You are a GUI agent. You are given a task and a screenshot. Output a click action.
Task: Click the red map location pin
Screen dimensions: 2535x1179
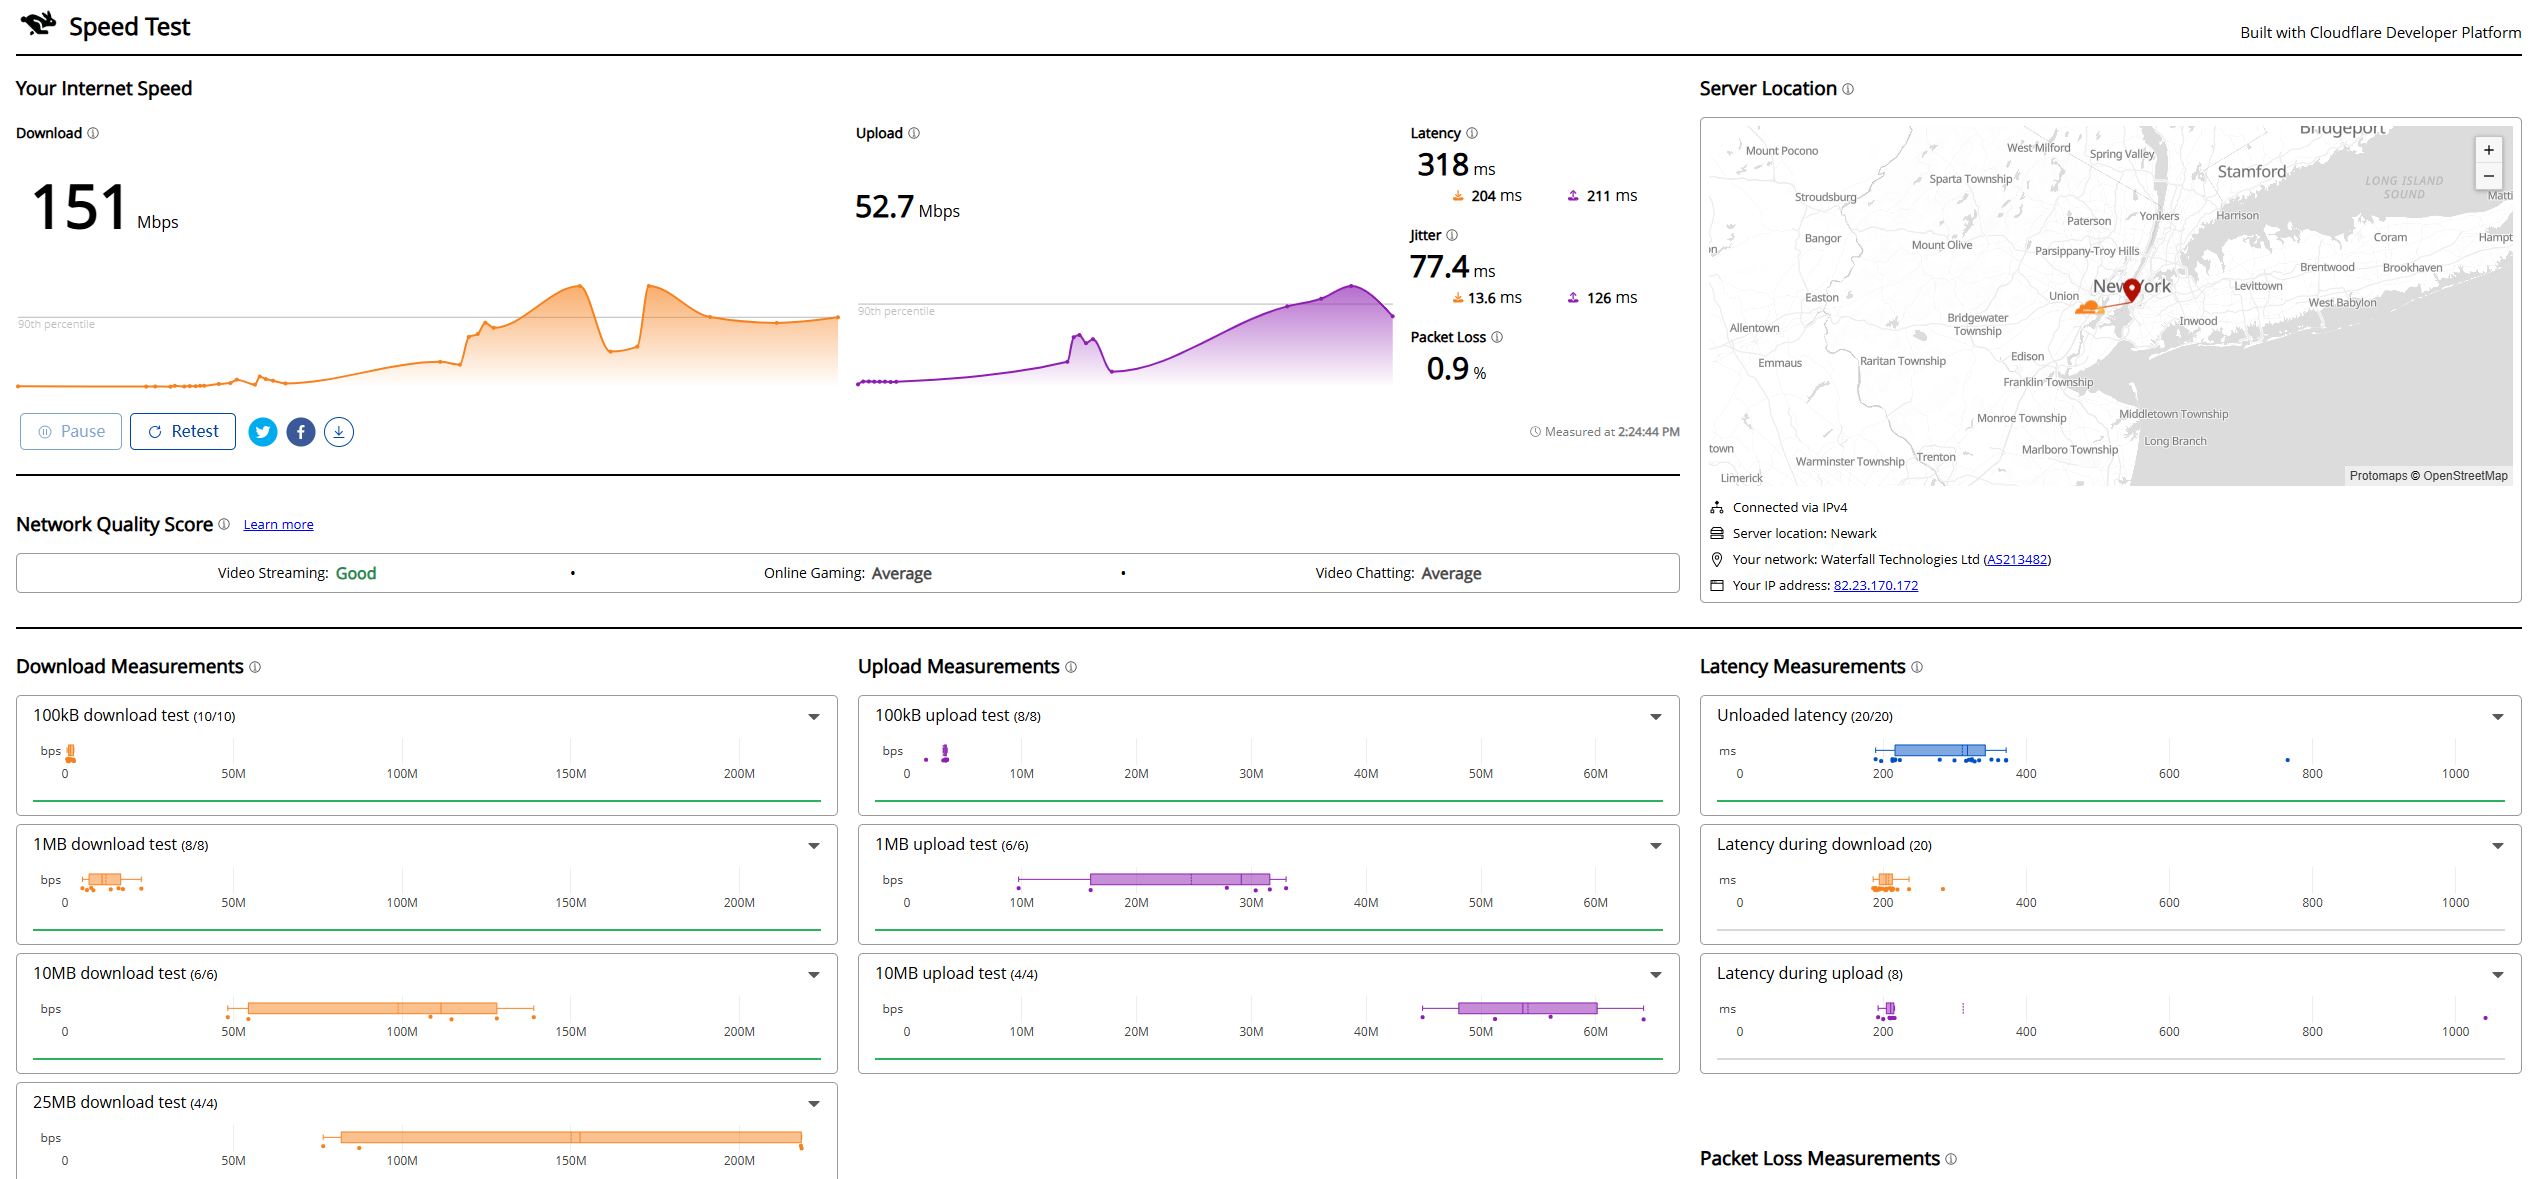[2132, 289]
